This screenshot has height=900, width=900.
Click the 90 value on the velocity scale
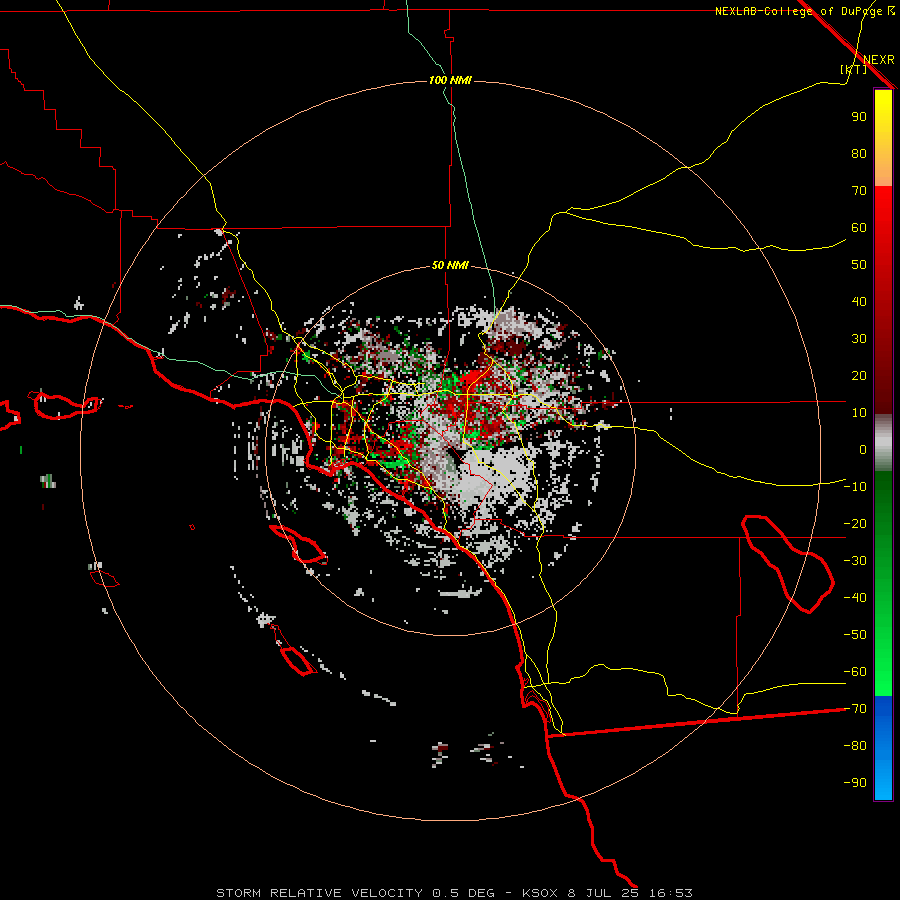(859, 117)
